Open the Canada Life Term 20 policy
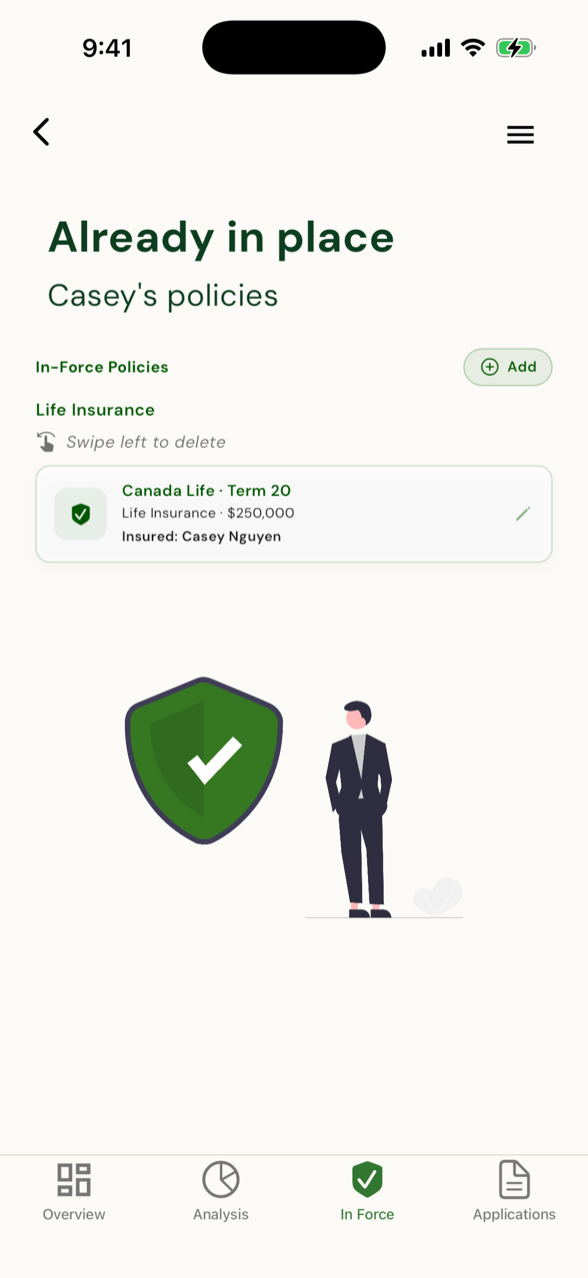 click(294, 514)
